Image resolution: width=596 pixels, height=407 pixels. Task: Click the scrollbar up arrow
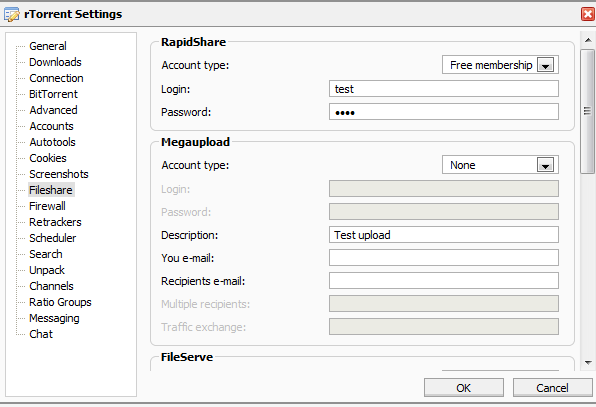pos(588,40)
